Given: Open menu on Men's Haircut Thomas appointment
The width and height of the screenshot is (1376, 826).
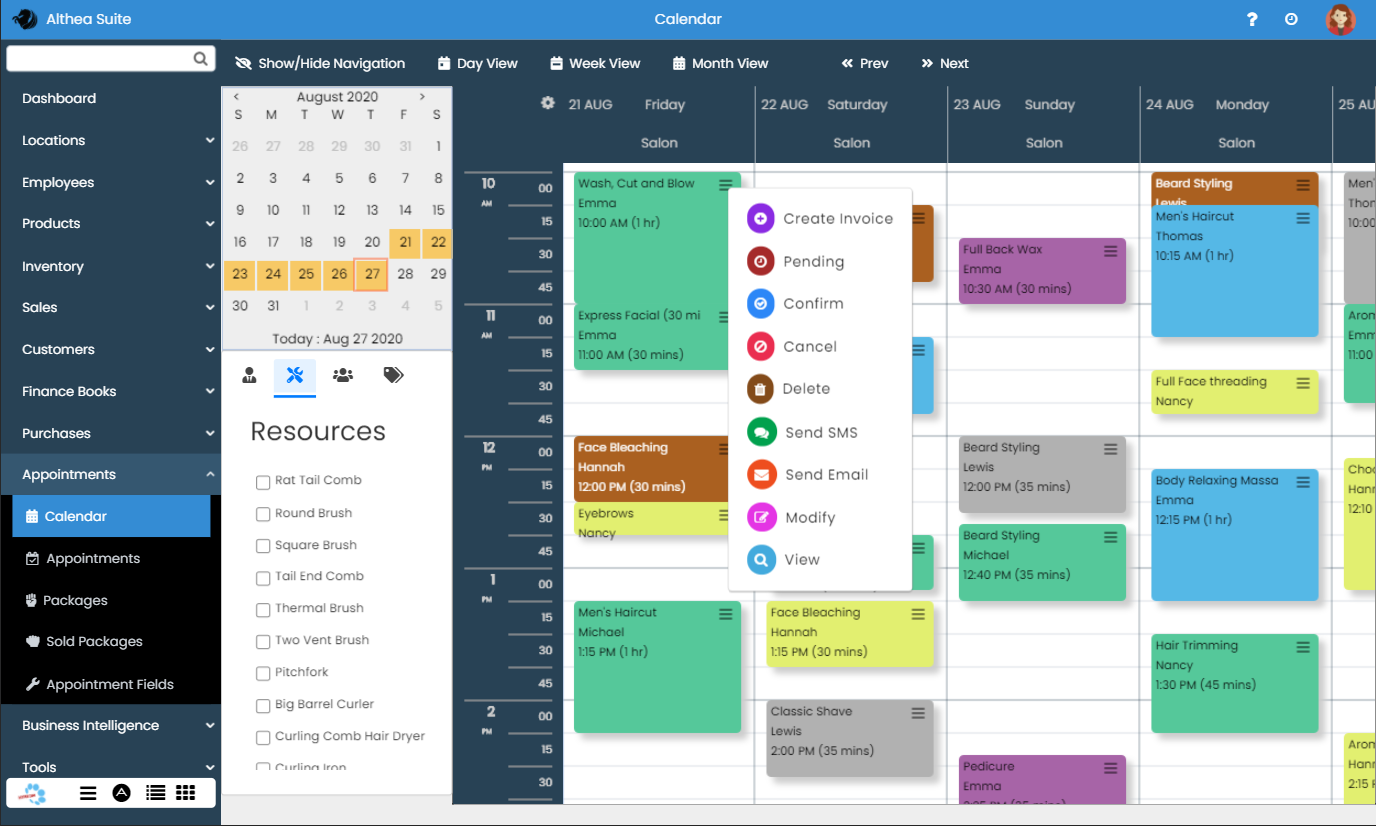Looking at the screenshot, I should (x=1303, y=218).
